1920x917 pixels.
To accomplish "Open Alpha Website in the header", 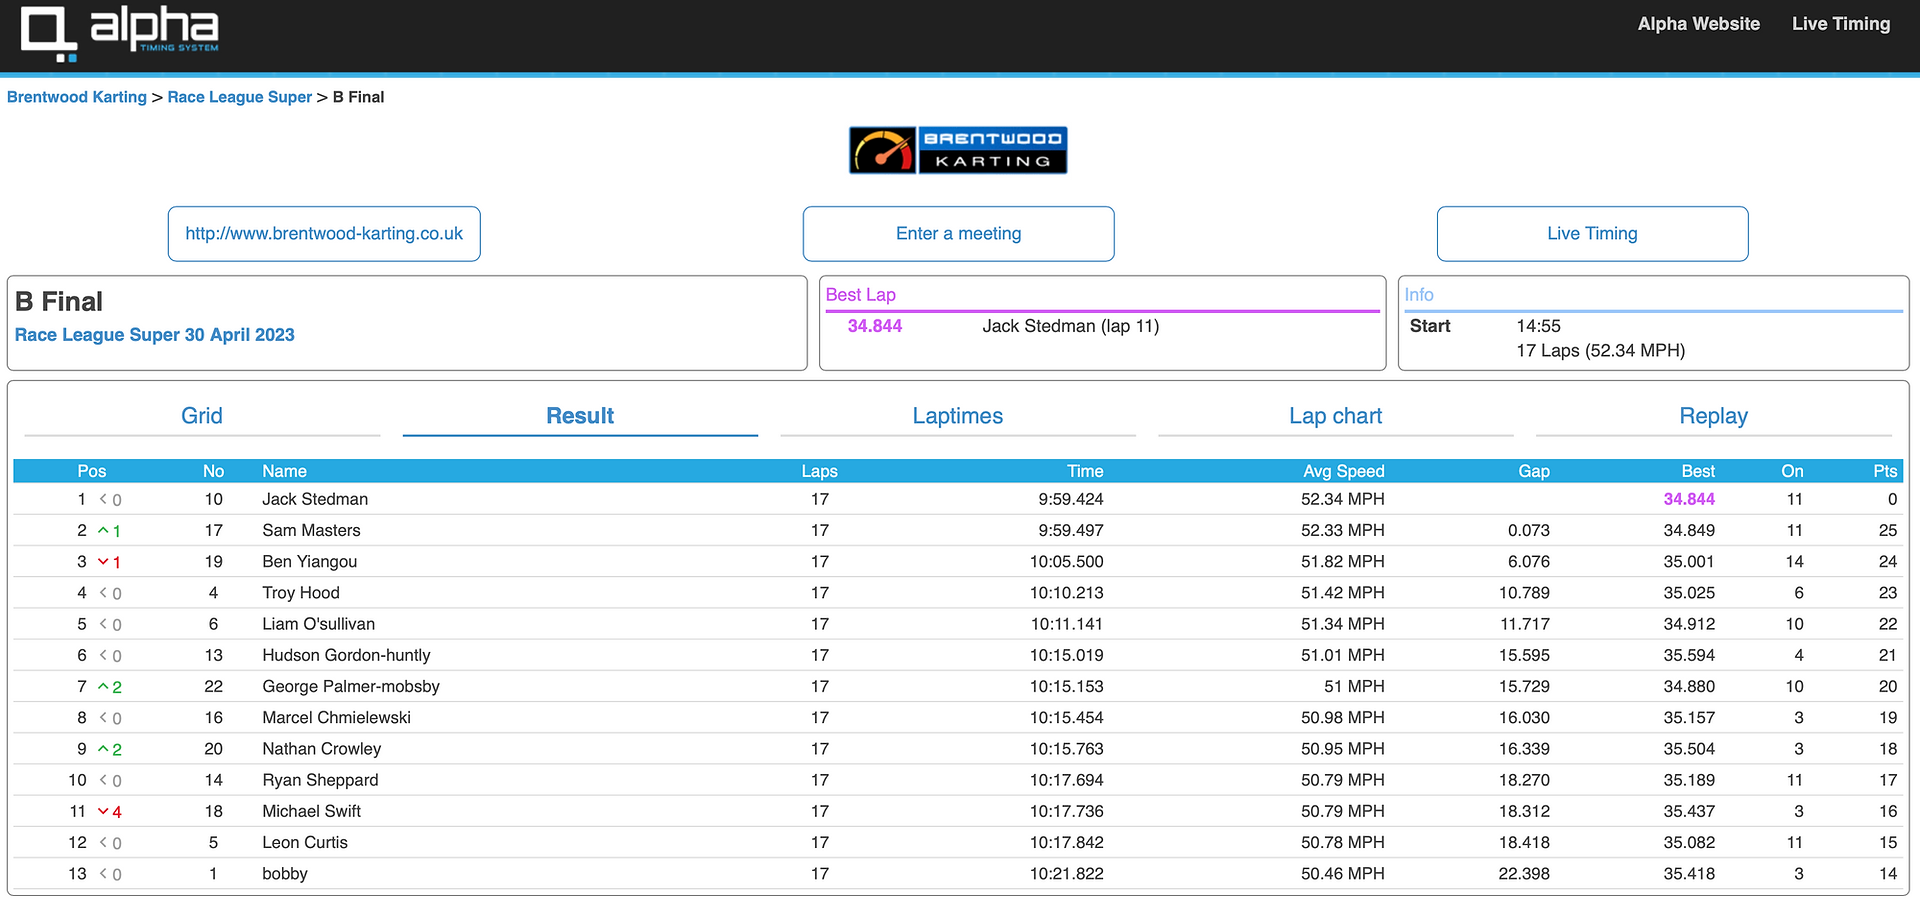I will click(x=1698, y=24).
